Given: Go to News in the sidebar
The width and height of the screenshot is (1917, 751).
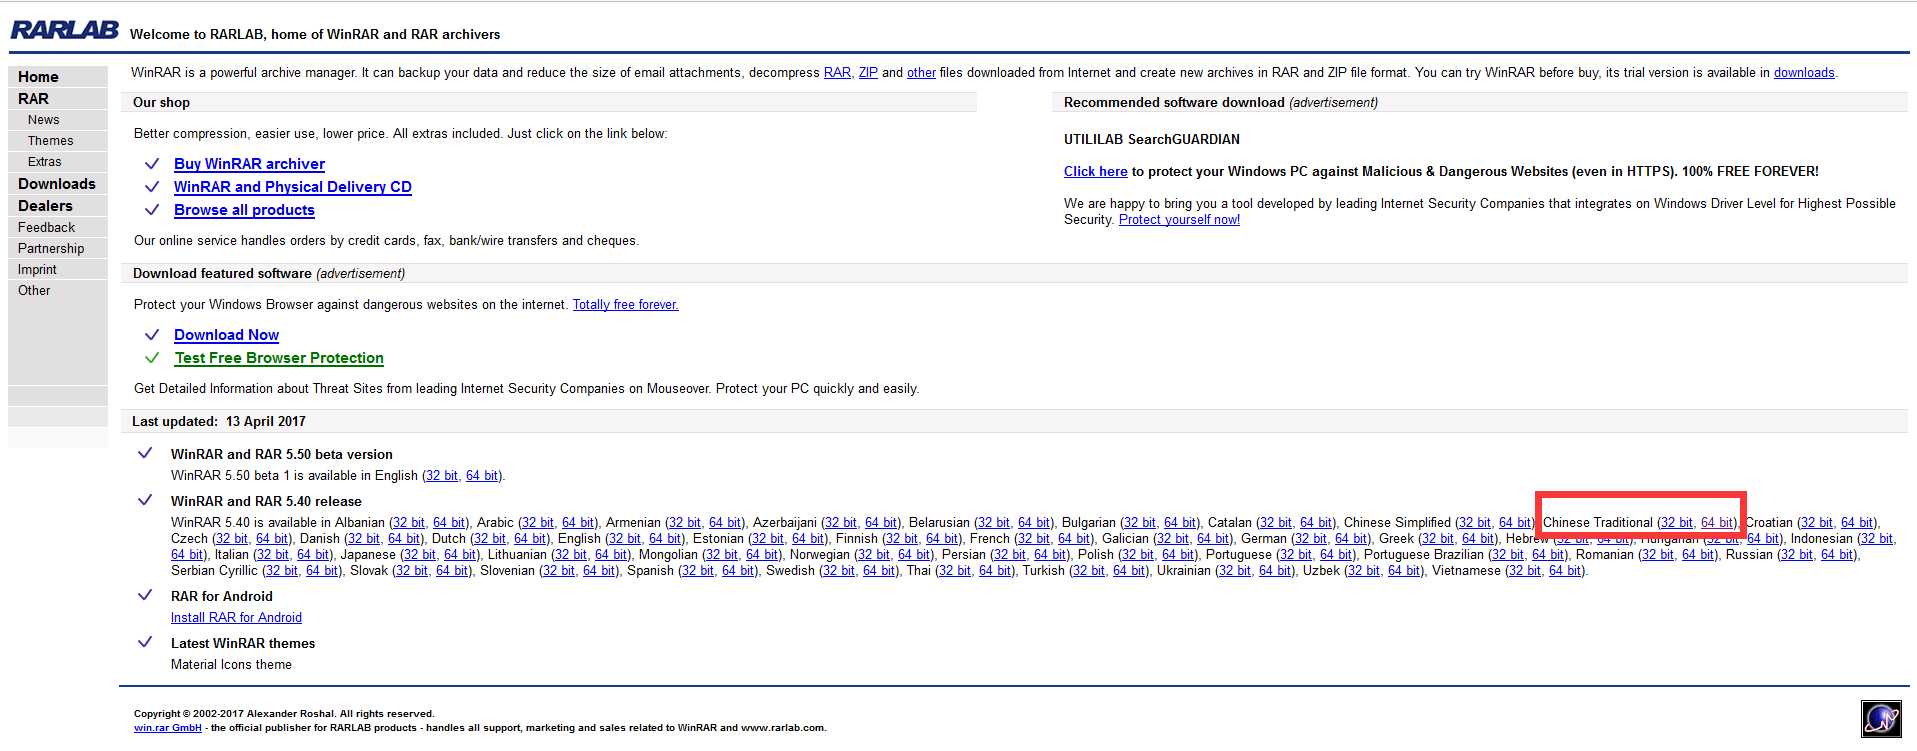Looking at the screenshot, I should (43, 120).
